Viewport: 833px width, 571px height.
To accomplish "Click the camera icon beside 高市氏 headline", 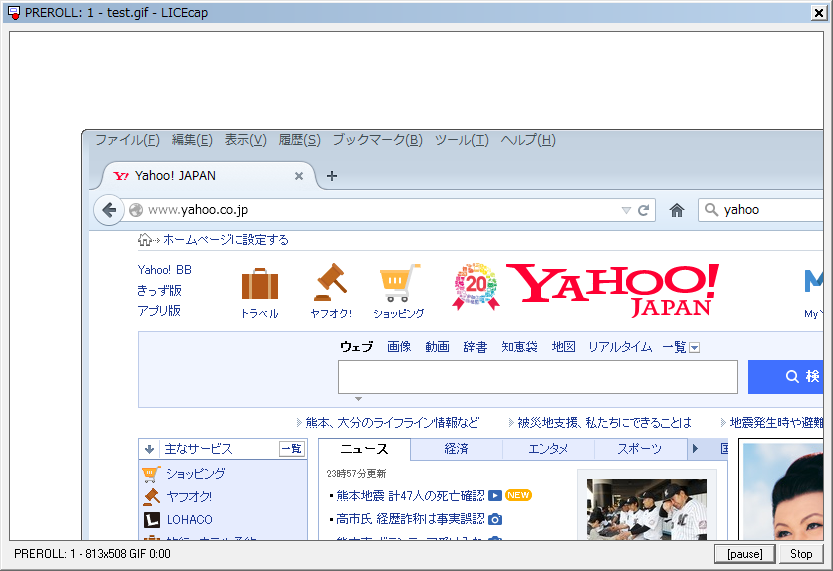I will [x=495, y=519].
